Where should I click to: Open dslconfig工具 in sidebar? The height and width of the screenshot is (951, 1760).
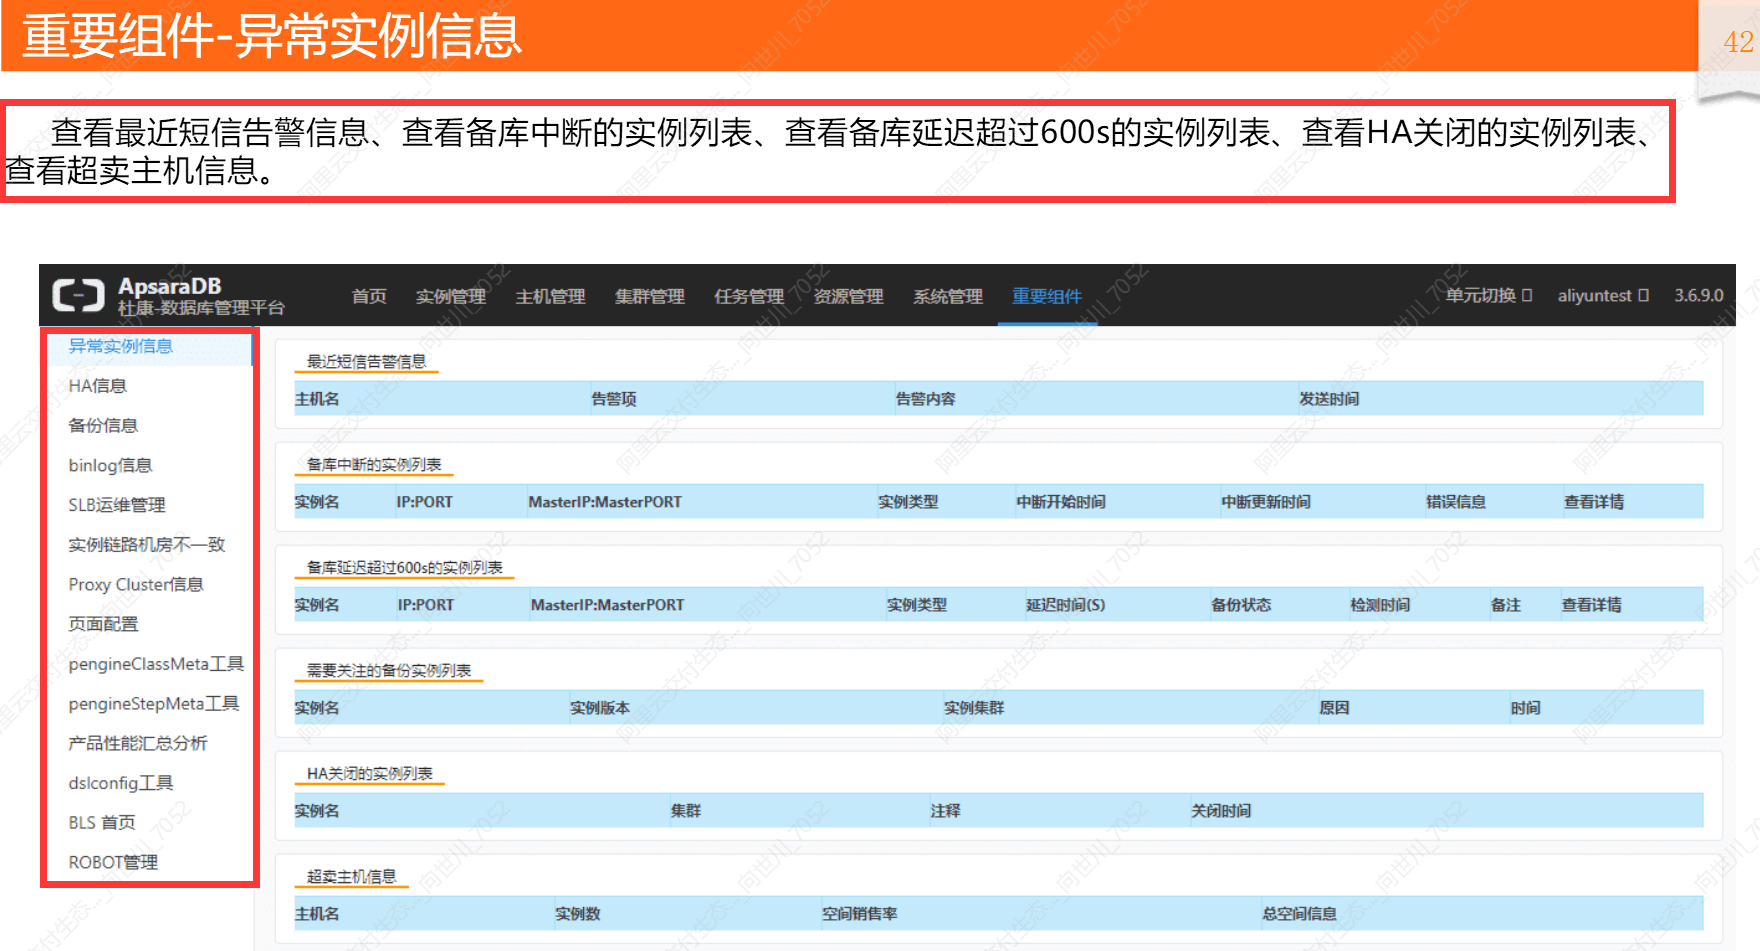tap(121, 783)
